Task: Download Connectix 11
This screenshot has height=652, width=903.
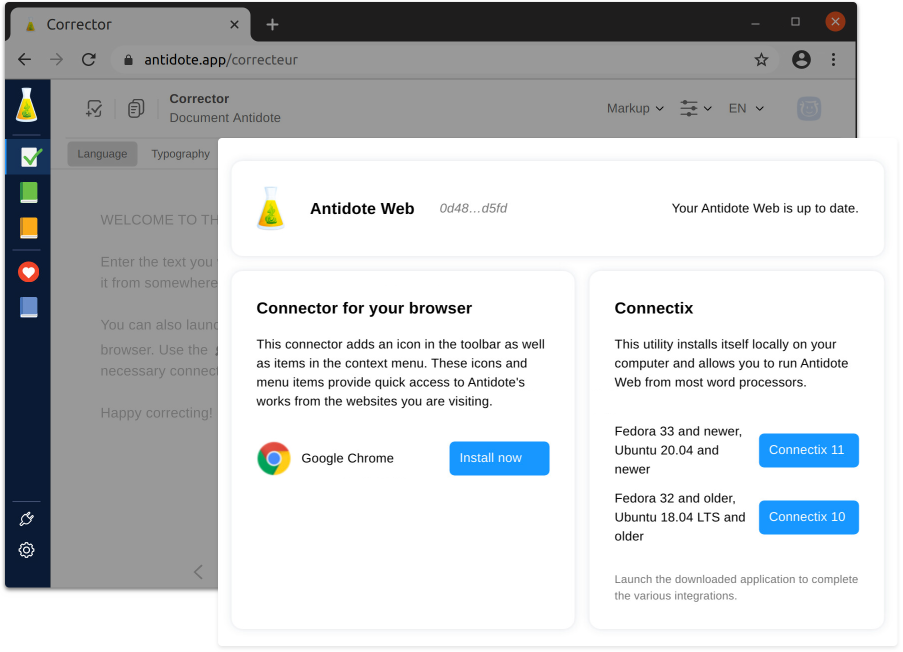Action: (x=808, y=450)
